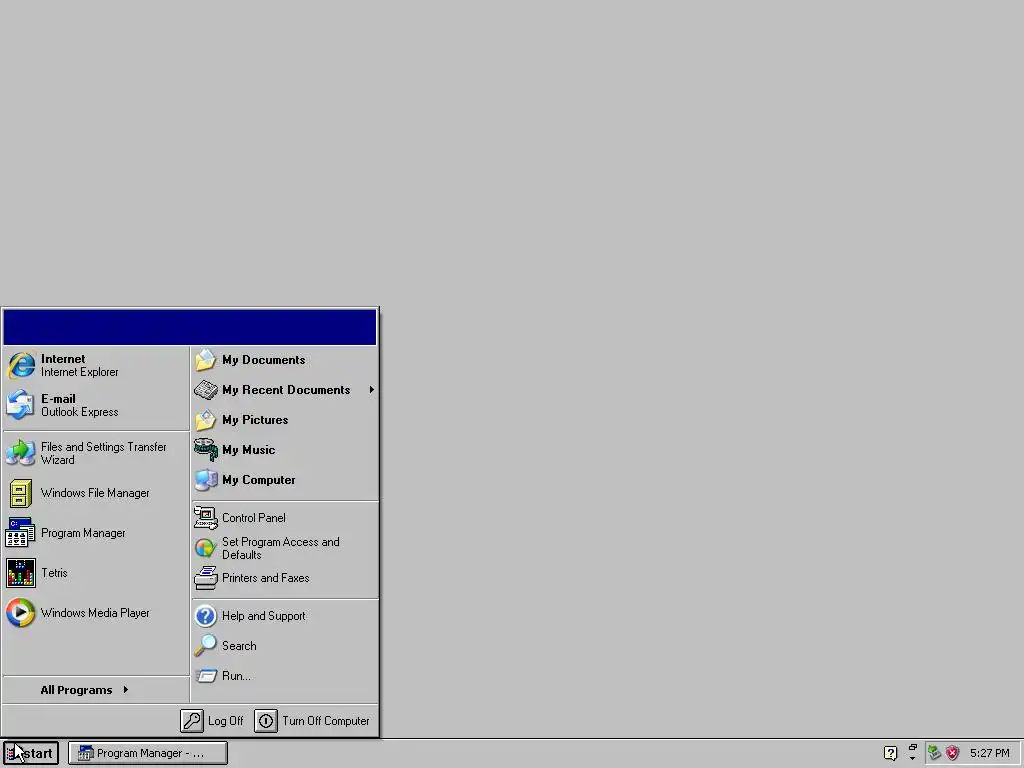Open Control Panel icon
This screenshot has width=1024, height=768.
(206, 518)
